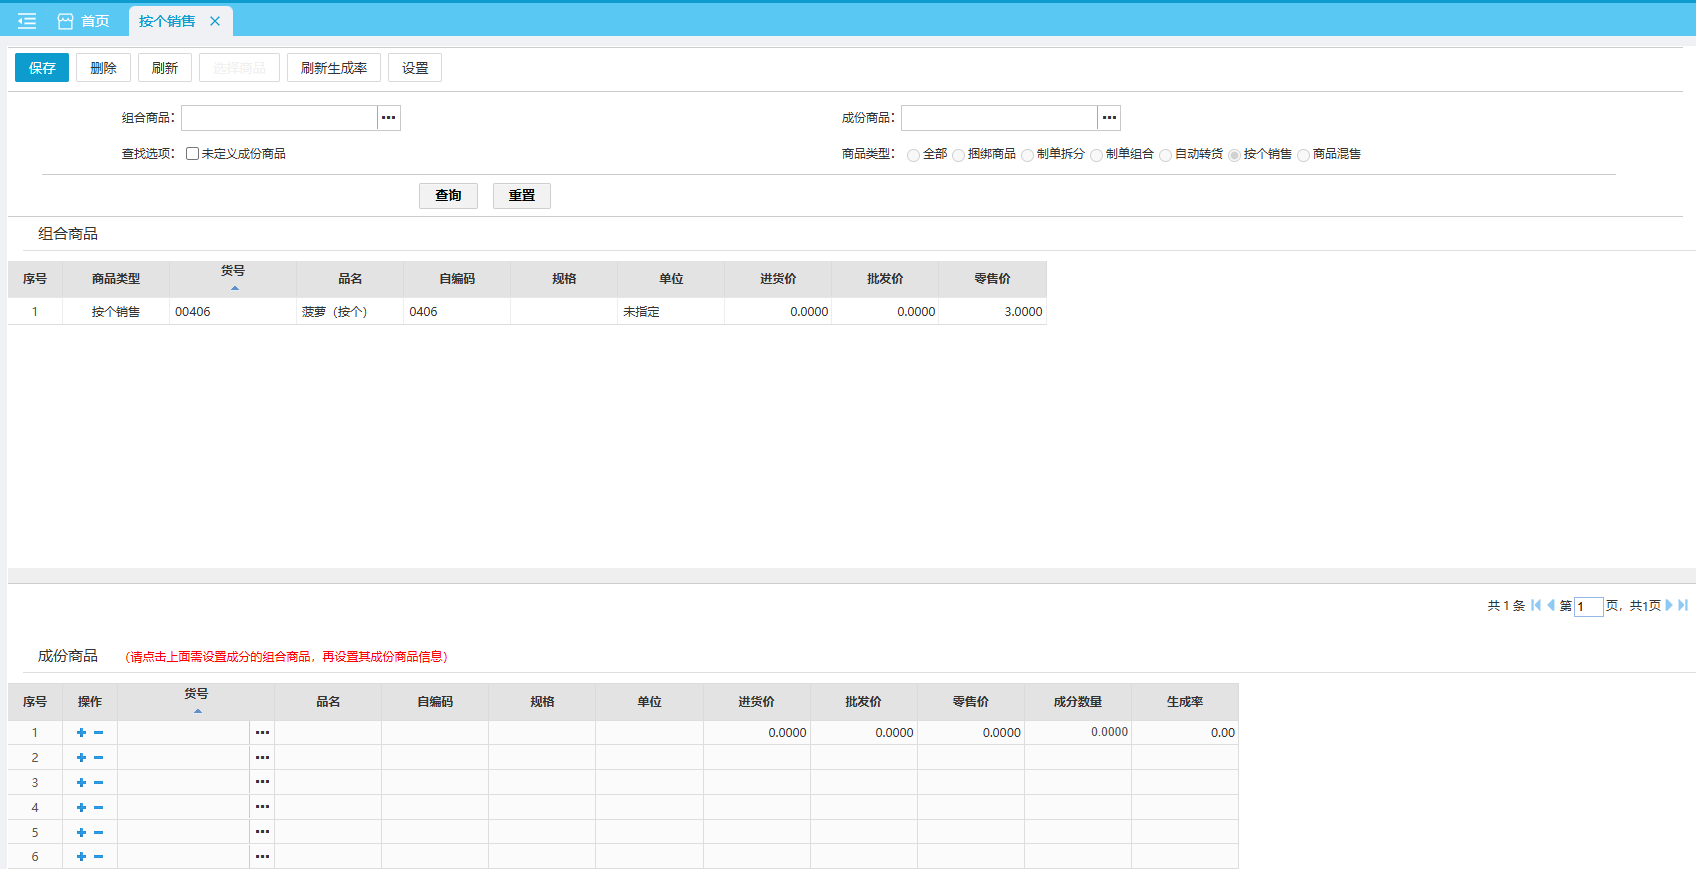Click plus icon in component row 1

81,733
